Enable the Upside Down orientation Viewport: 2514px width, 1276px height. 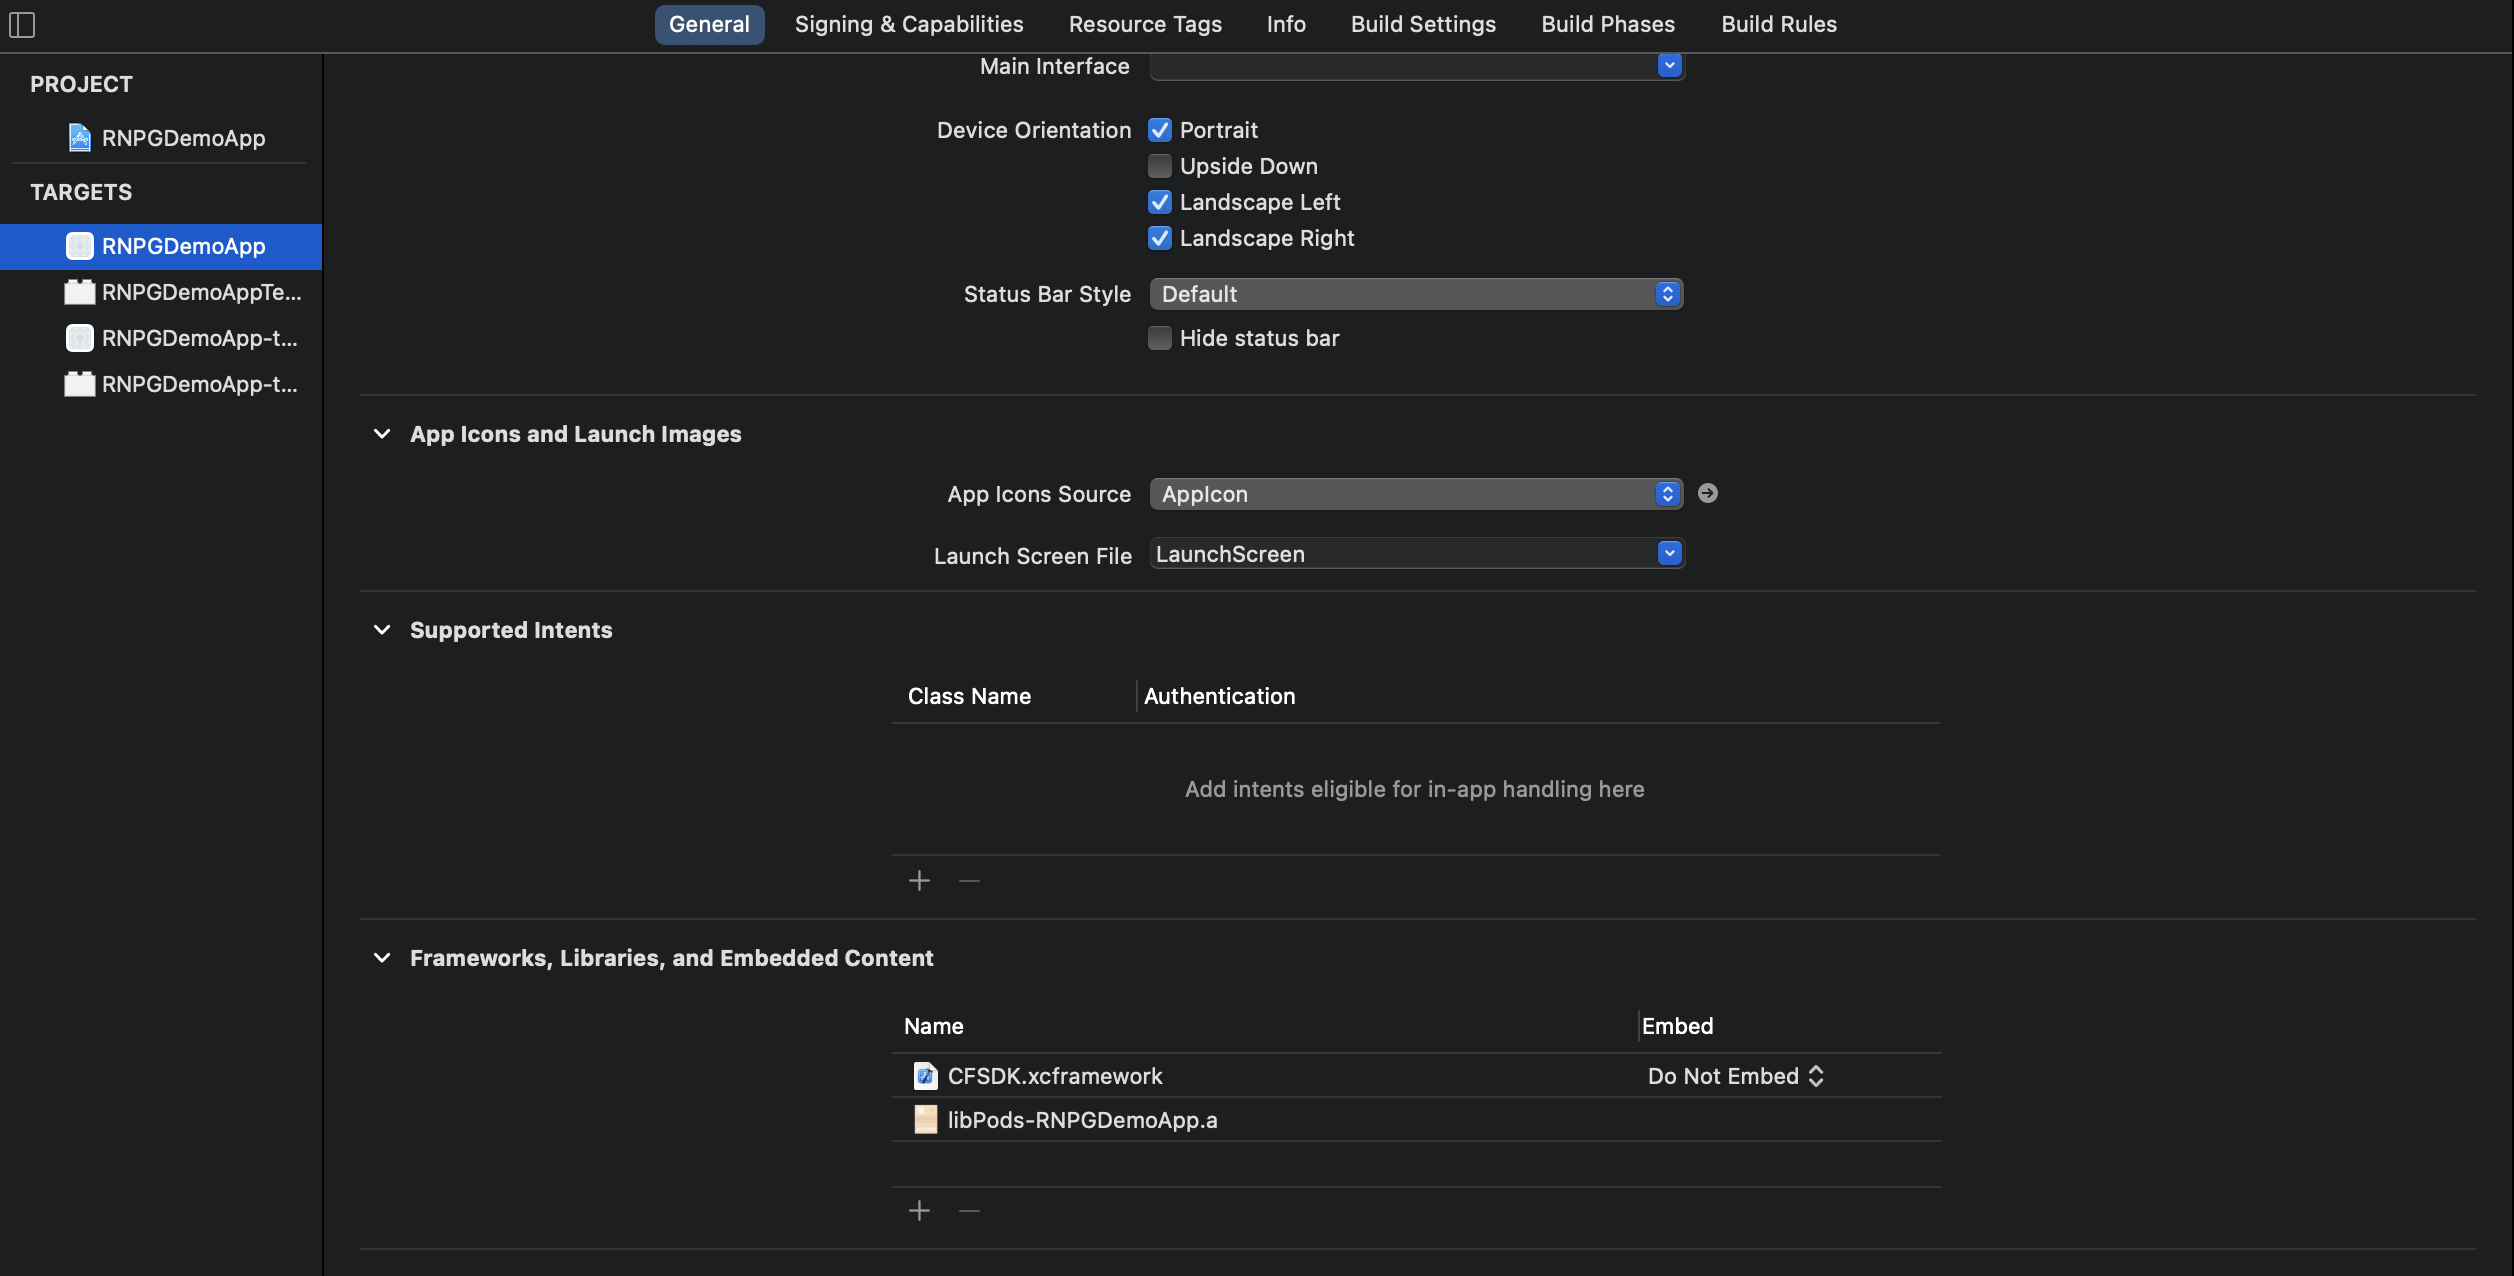click(1160, 166)
